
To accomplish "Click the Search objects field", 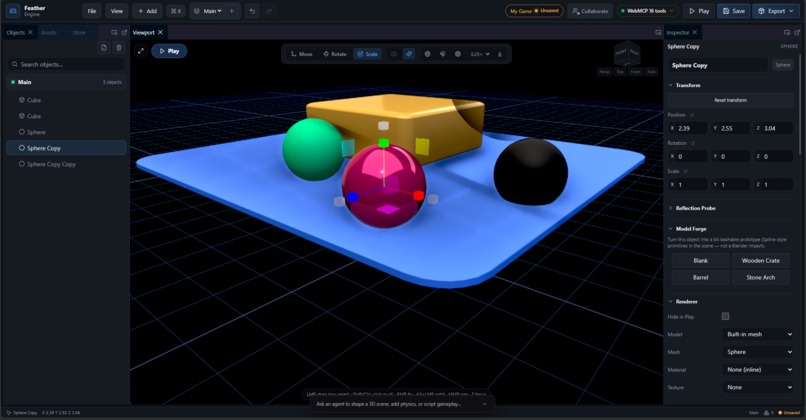I will coord(67,64).
